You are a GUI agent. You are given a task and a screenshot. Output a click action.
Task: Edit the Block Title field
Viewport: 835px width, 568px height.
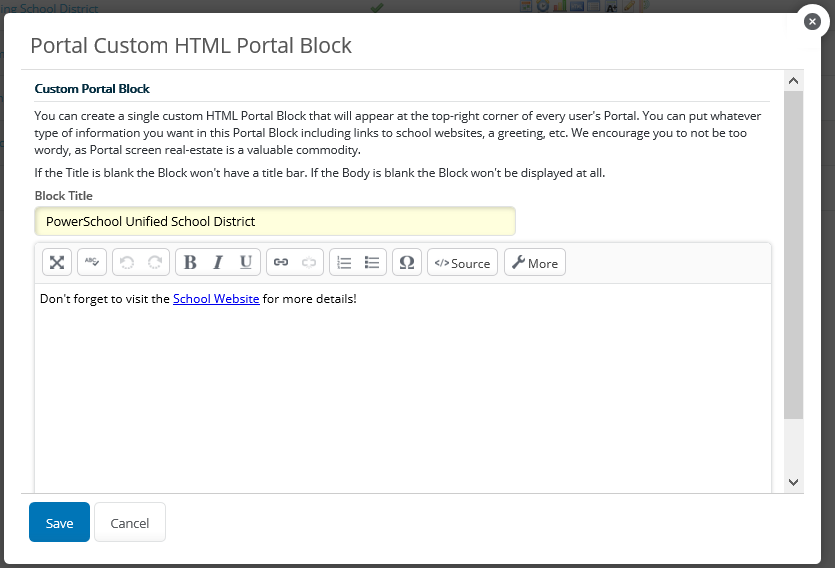(275, 221)
